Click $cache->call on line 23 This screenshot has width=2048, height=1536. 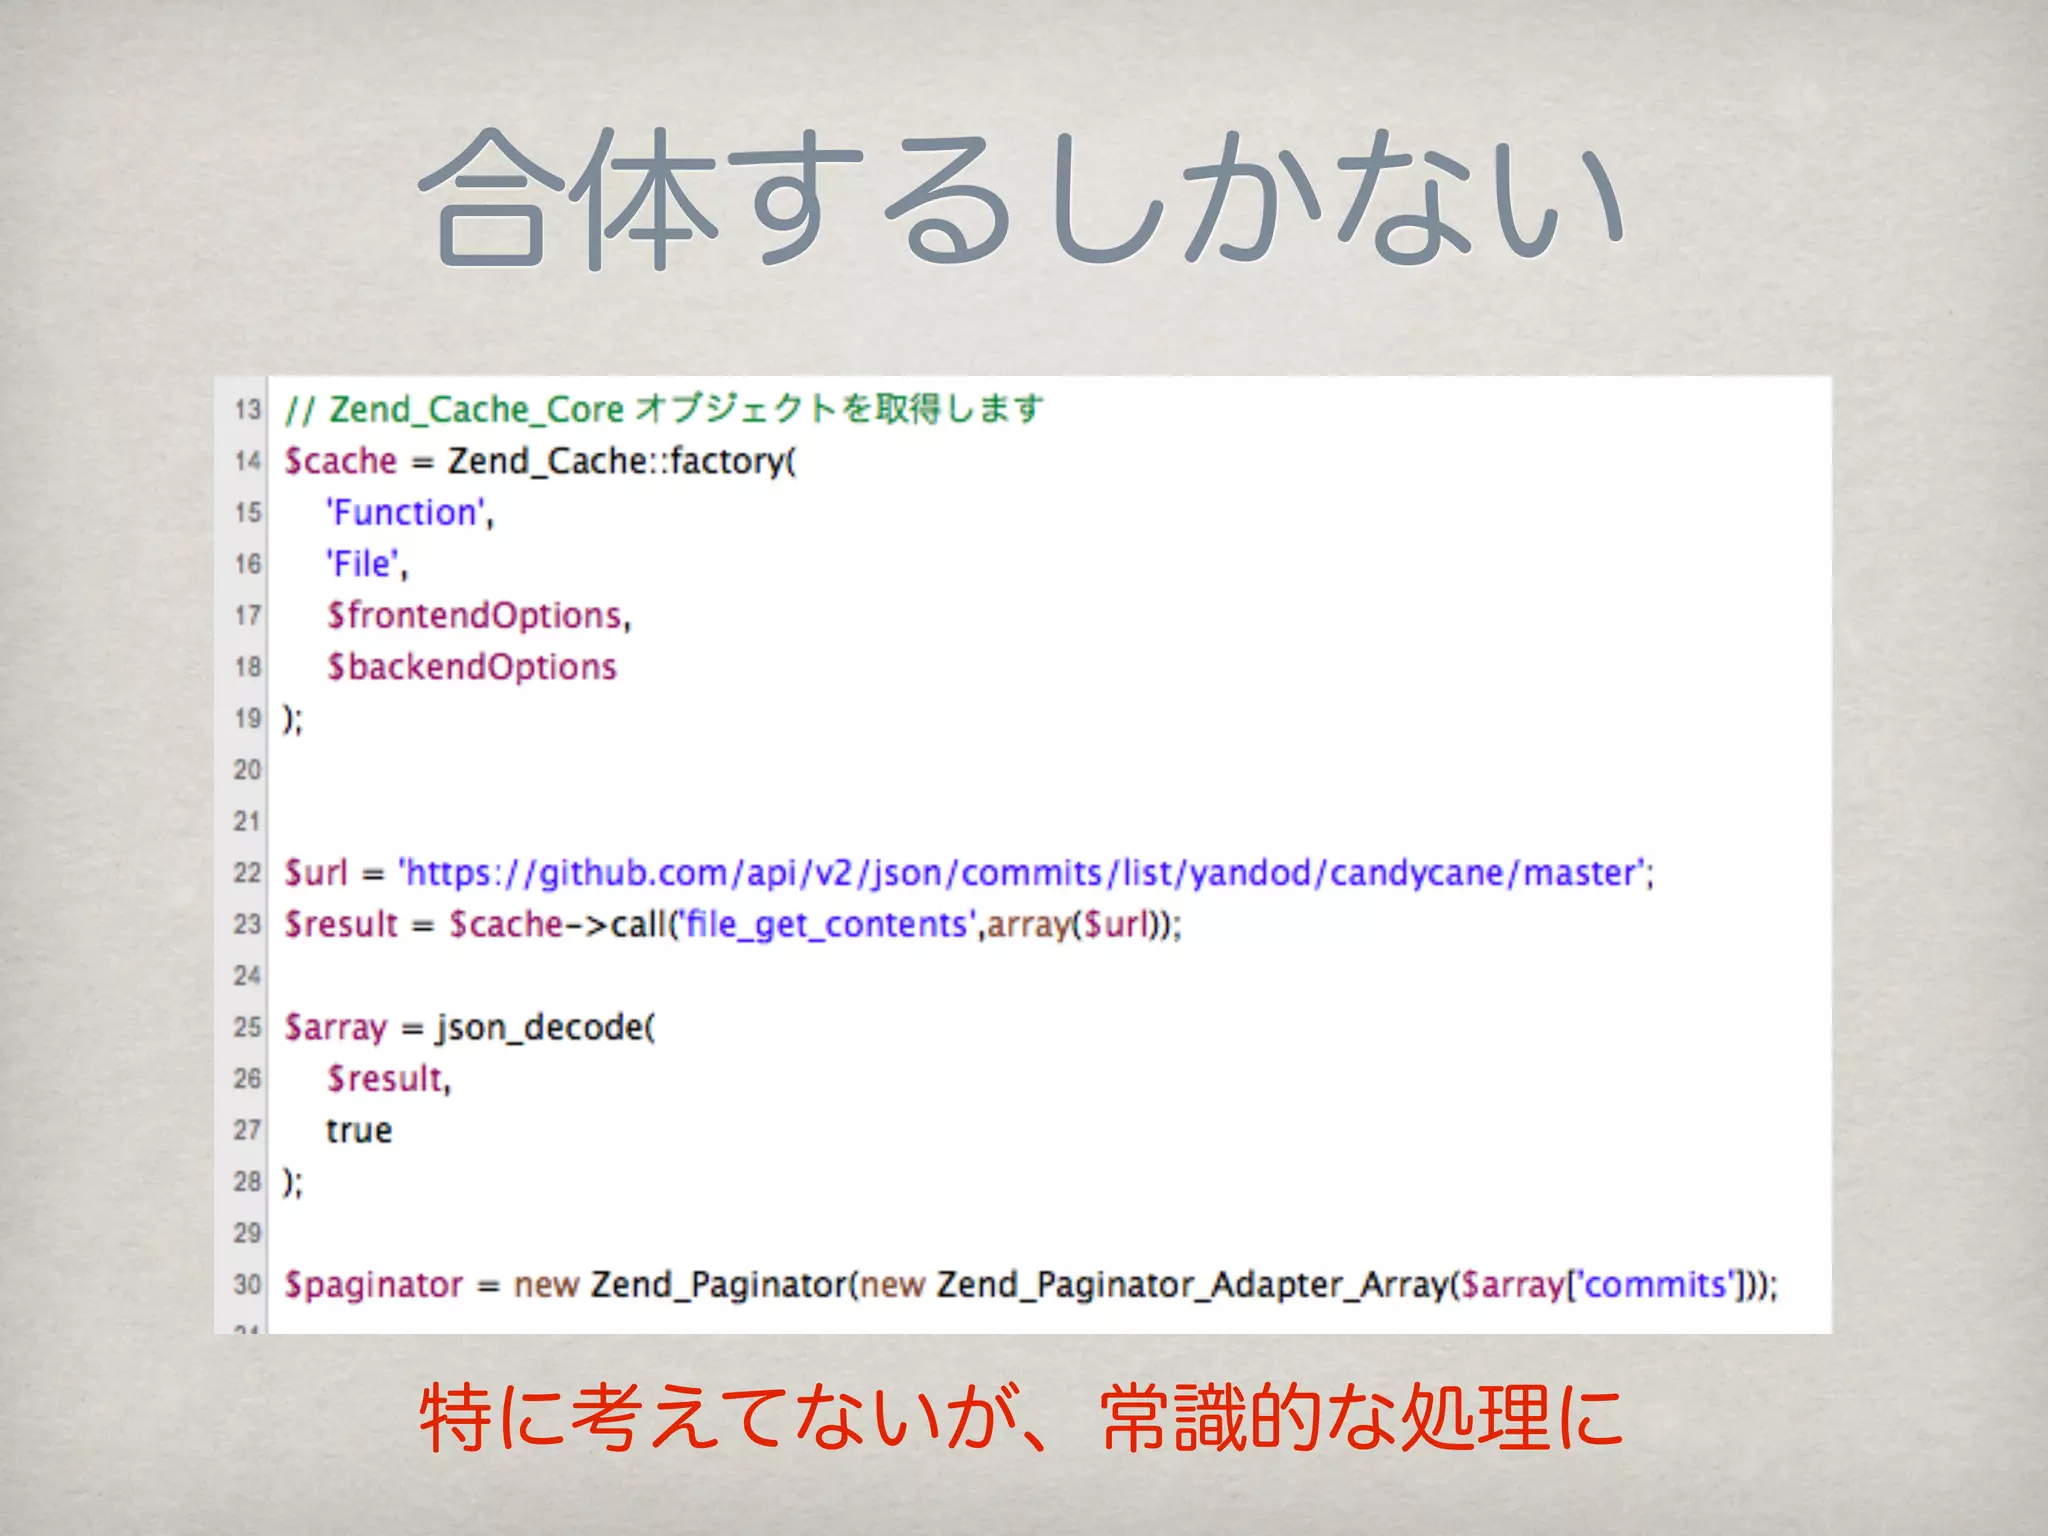pos(560,925)
